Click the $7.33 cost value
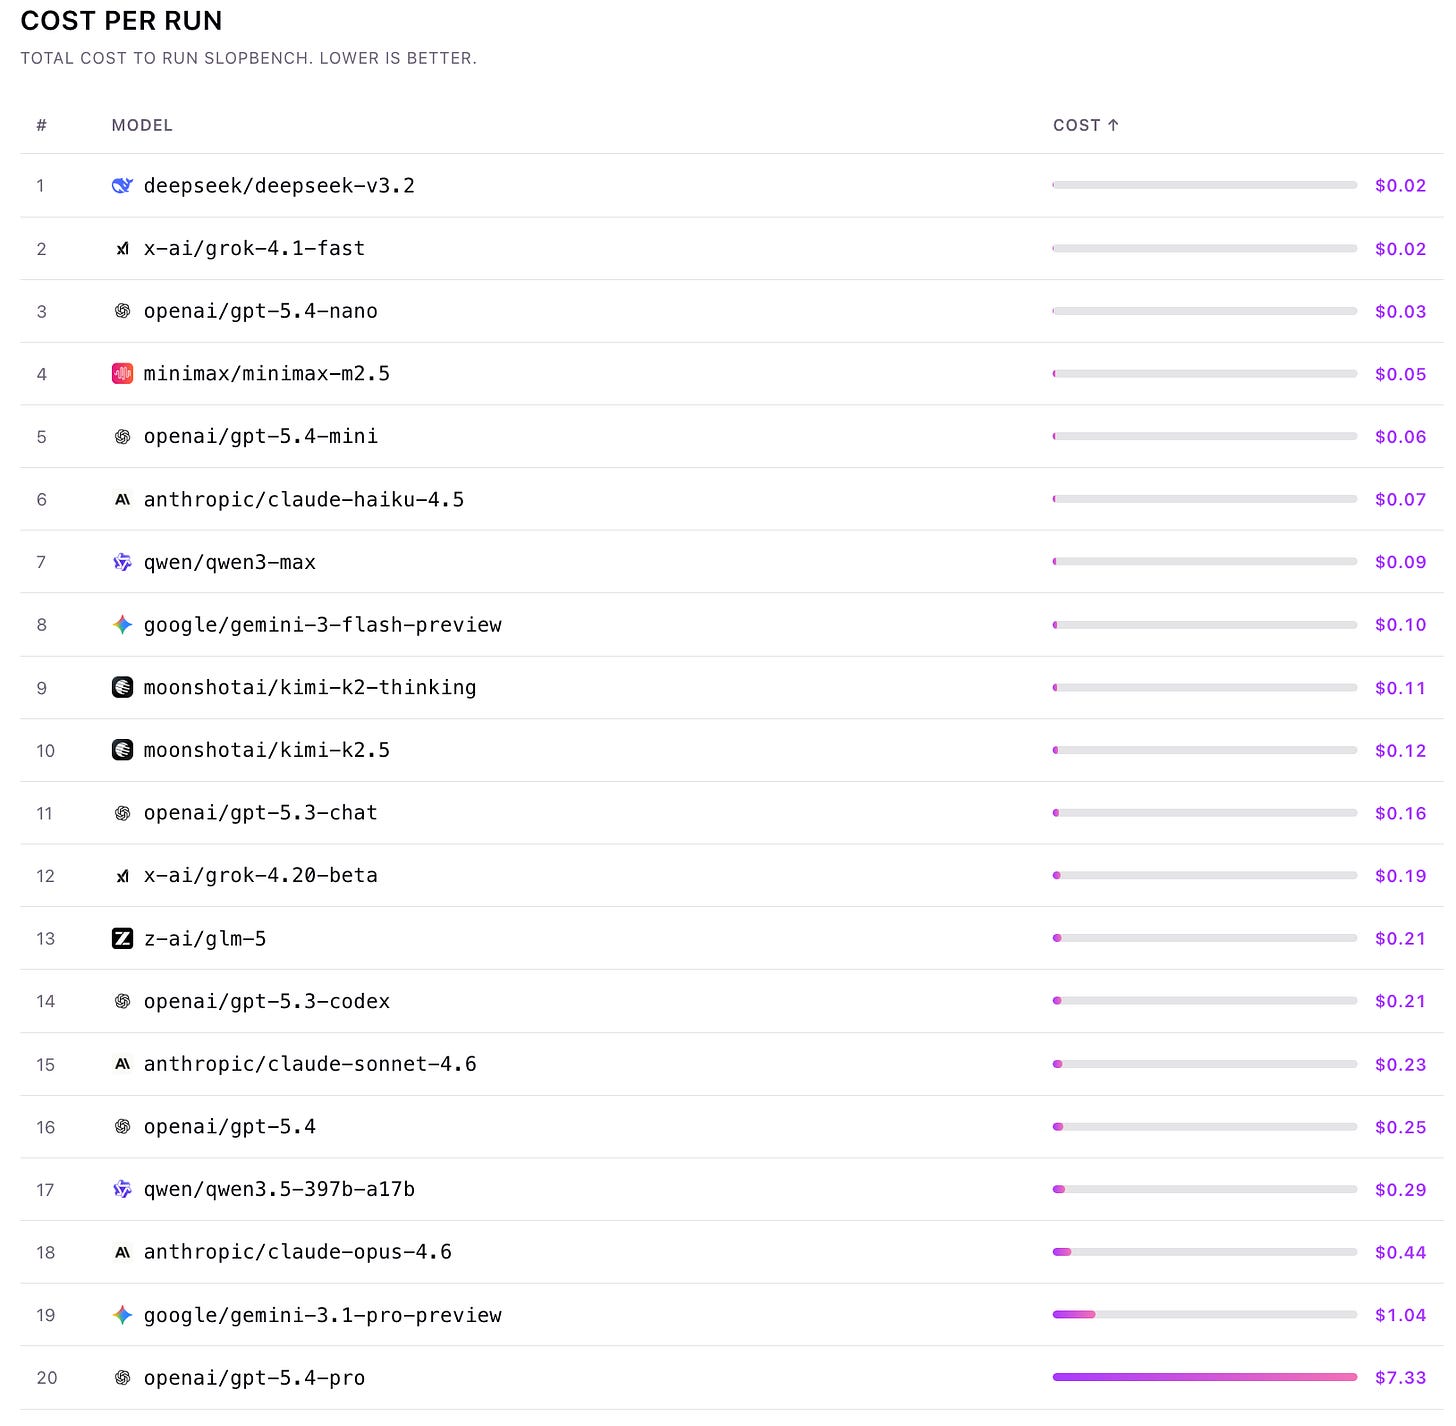The width and height of the screenshot is (1456, 1426). pyautogui.click(x=1400, y=1378)
